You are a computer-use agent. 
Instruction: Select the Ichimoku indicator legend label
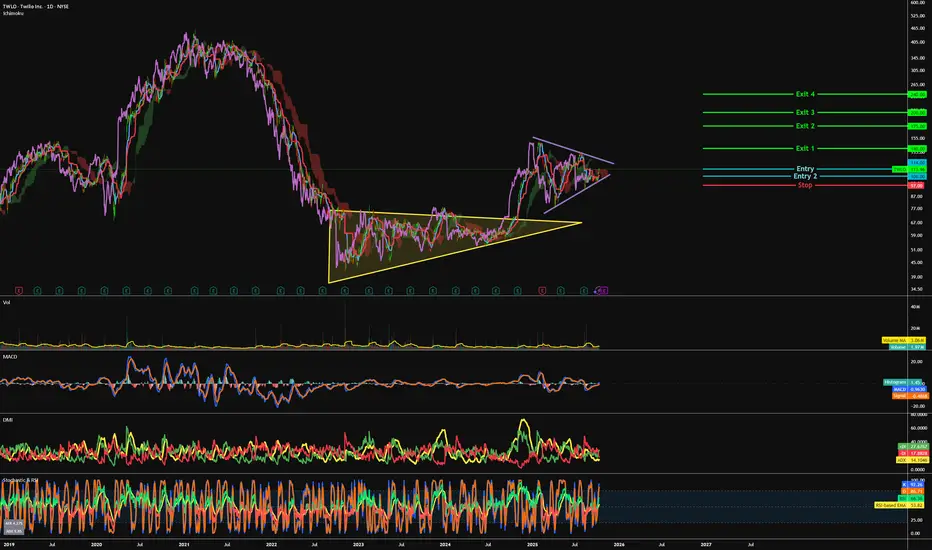(x=13, y=13)
